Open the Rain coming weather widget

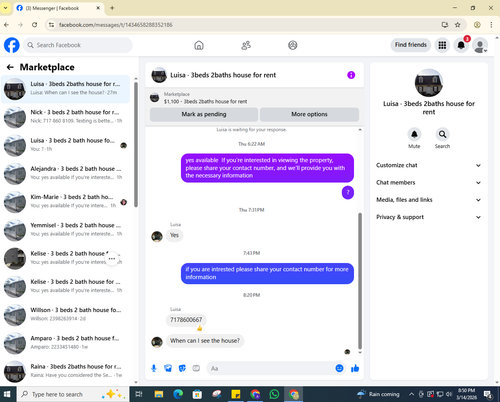[378, 394]
